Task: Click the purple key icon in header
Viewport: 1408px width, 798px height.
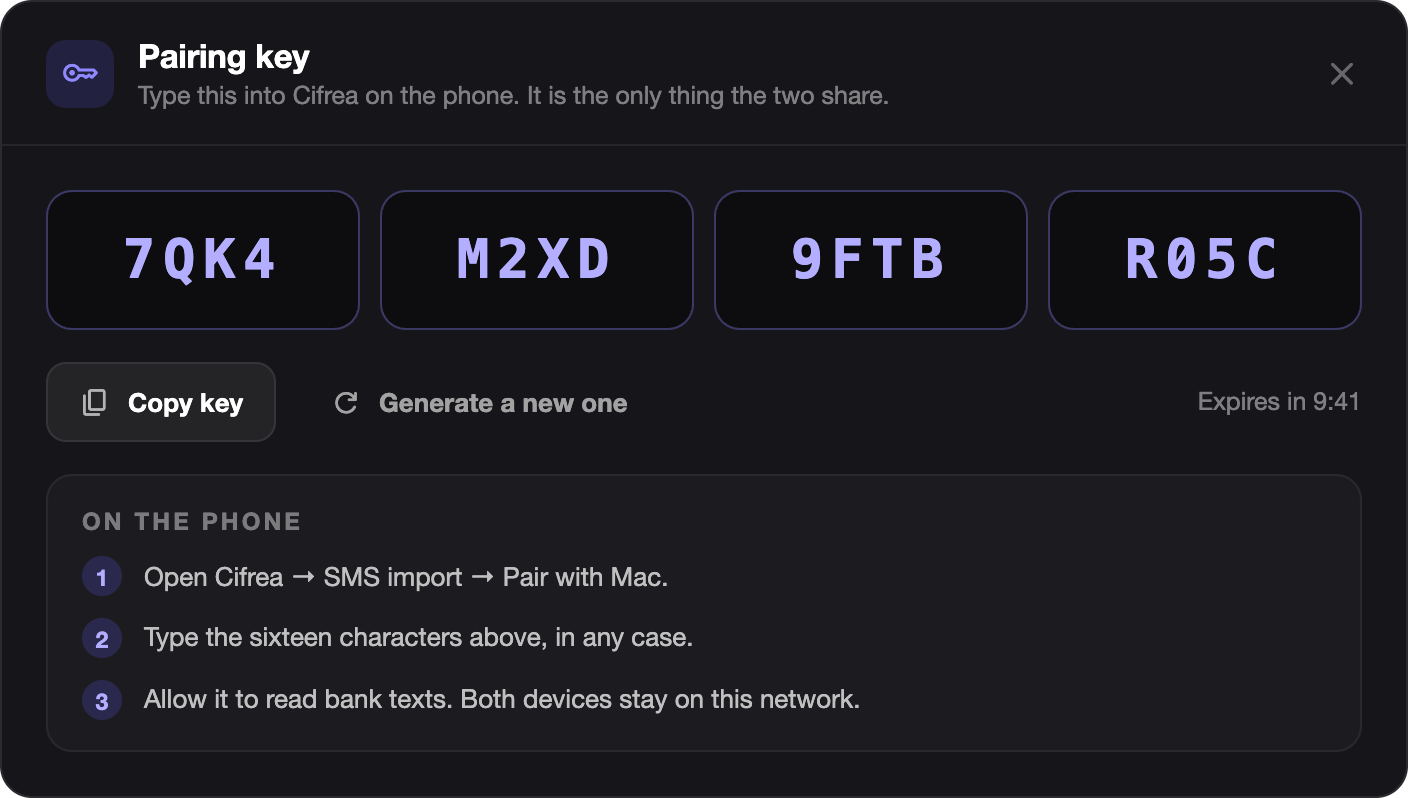Action: [x=80, y=74]
